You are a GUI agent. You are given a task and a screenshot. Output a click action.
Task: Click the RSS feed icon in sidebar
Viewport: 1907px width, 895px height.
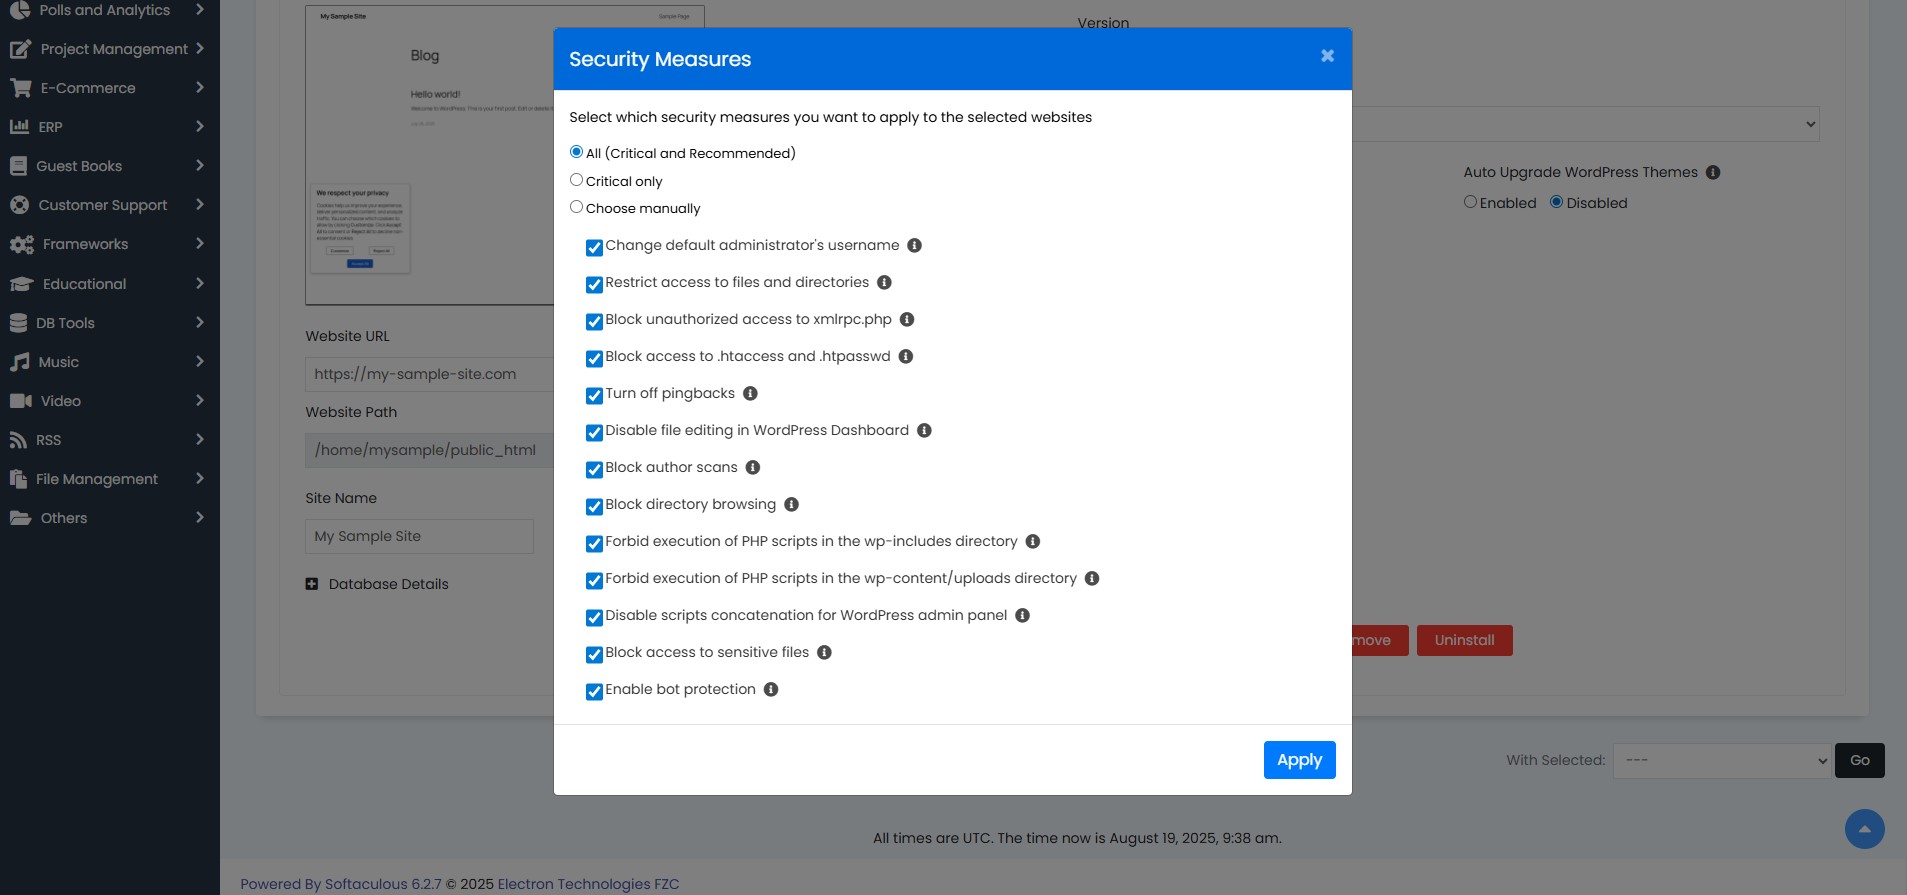18,440
